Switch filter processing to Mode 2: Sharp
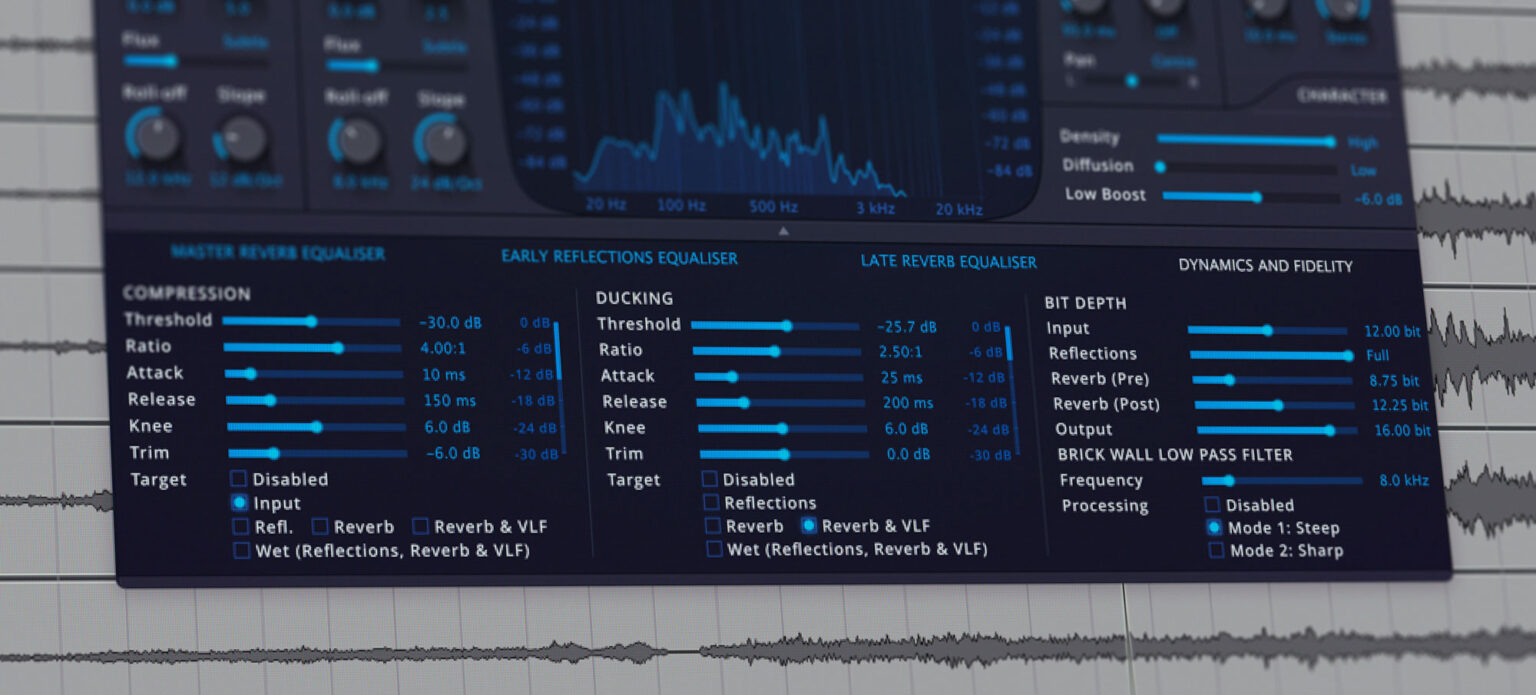Image resolution: width=1536 pixels, height=695 pixels. tap(1216, 549)
